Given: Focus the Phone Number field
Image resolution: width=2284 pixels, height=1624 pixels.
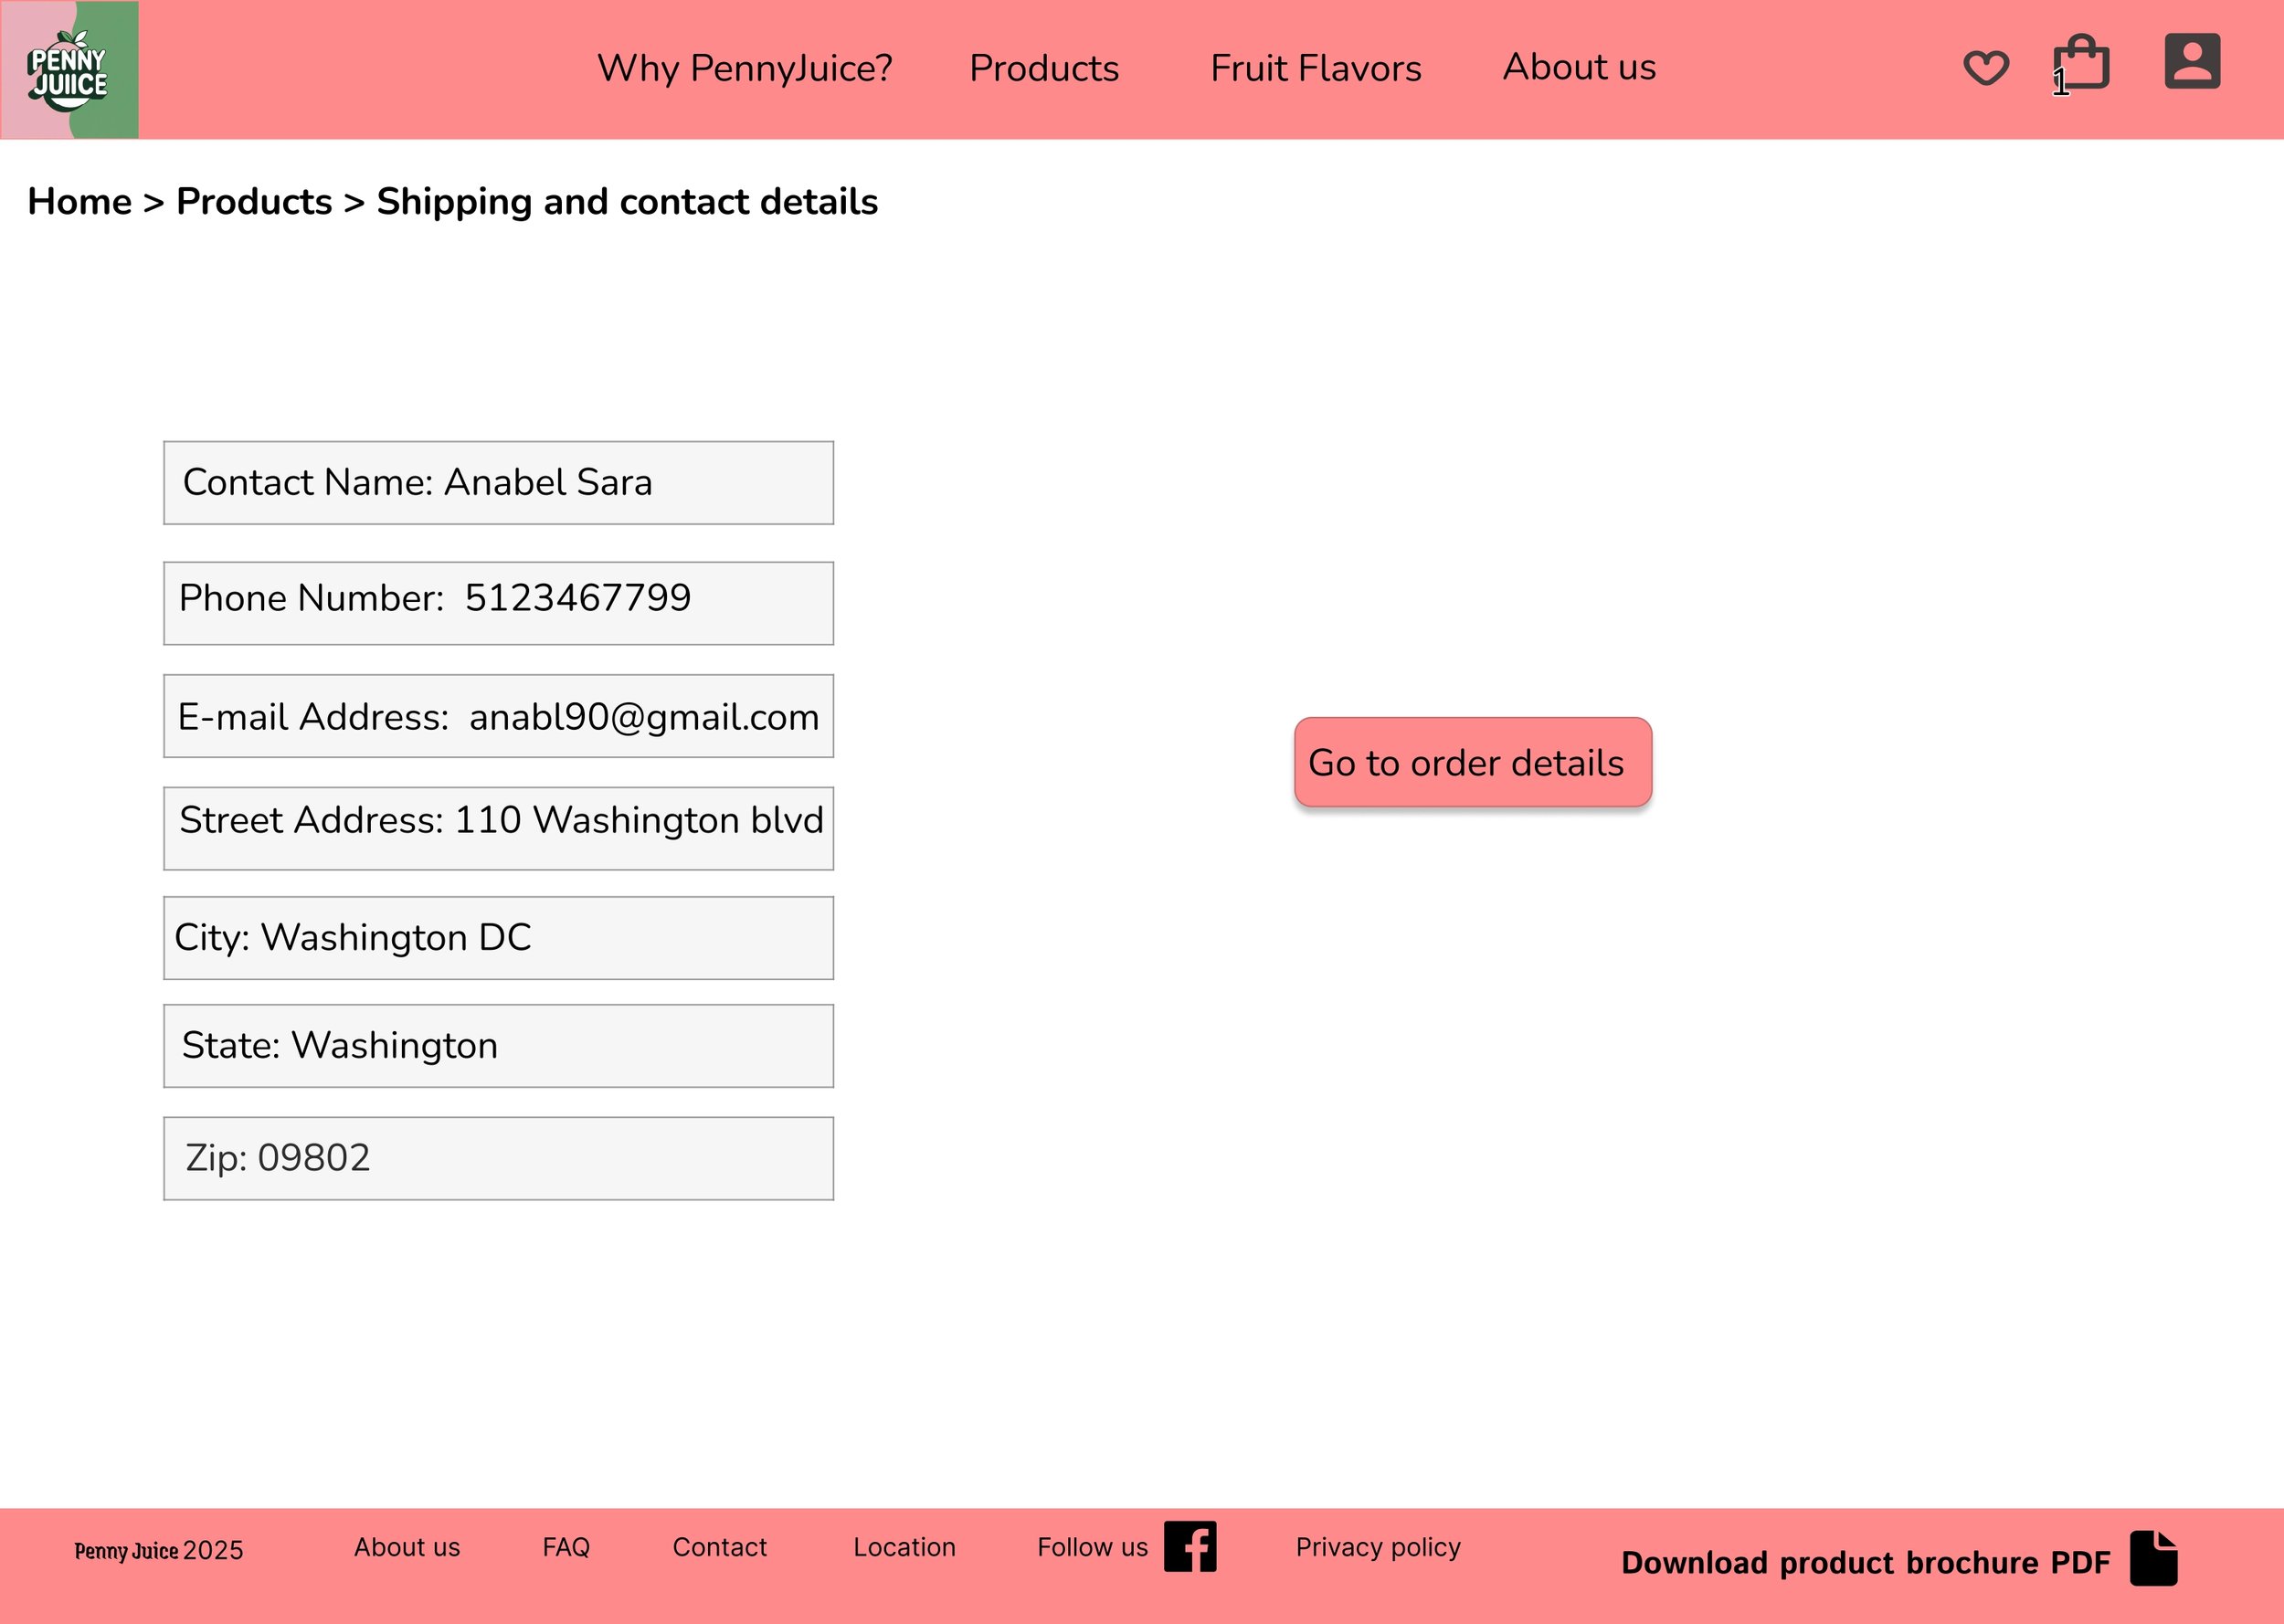Looking at the screenshot, I should [498, 603].
